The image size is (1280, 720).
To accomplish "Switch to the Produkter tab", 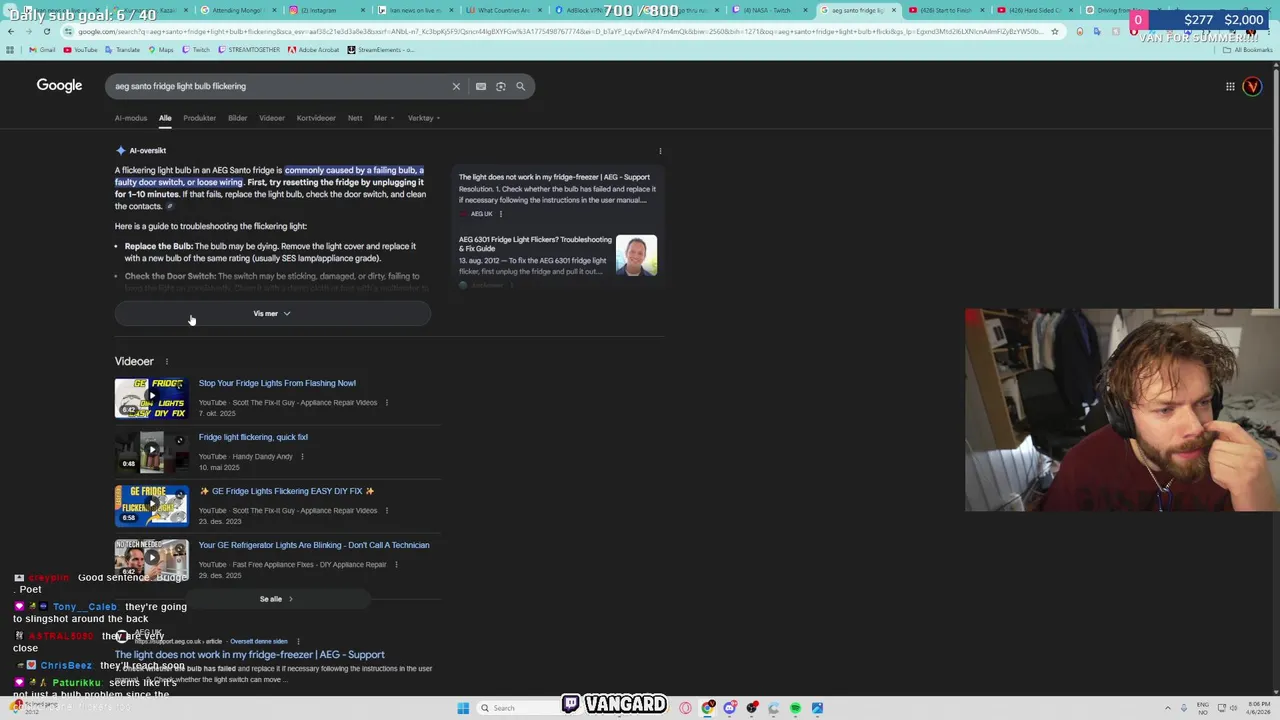I will point(199,118).
